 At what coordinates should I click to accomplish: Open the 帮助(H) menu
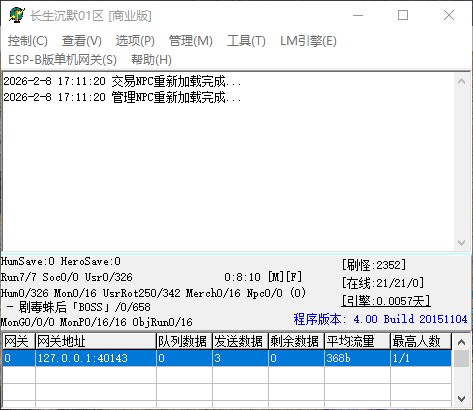pyautogui.click(x=151, y=60)
